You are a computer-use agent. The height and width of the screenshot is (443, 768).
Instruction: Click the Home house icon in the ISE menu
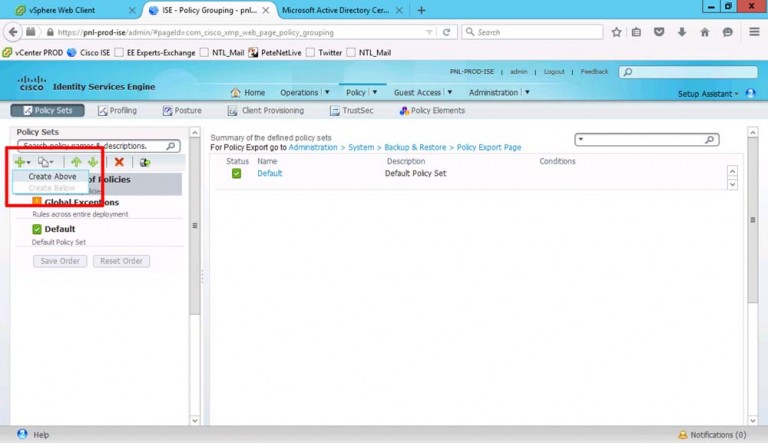click(236, 92)
